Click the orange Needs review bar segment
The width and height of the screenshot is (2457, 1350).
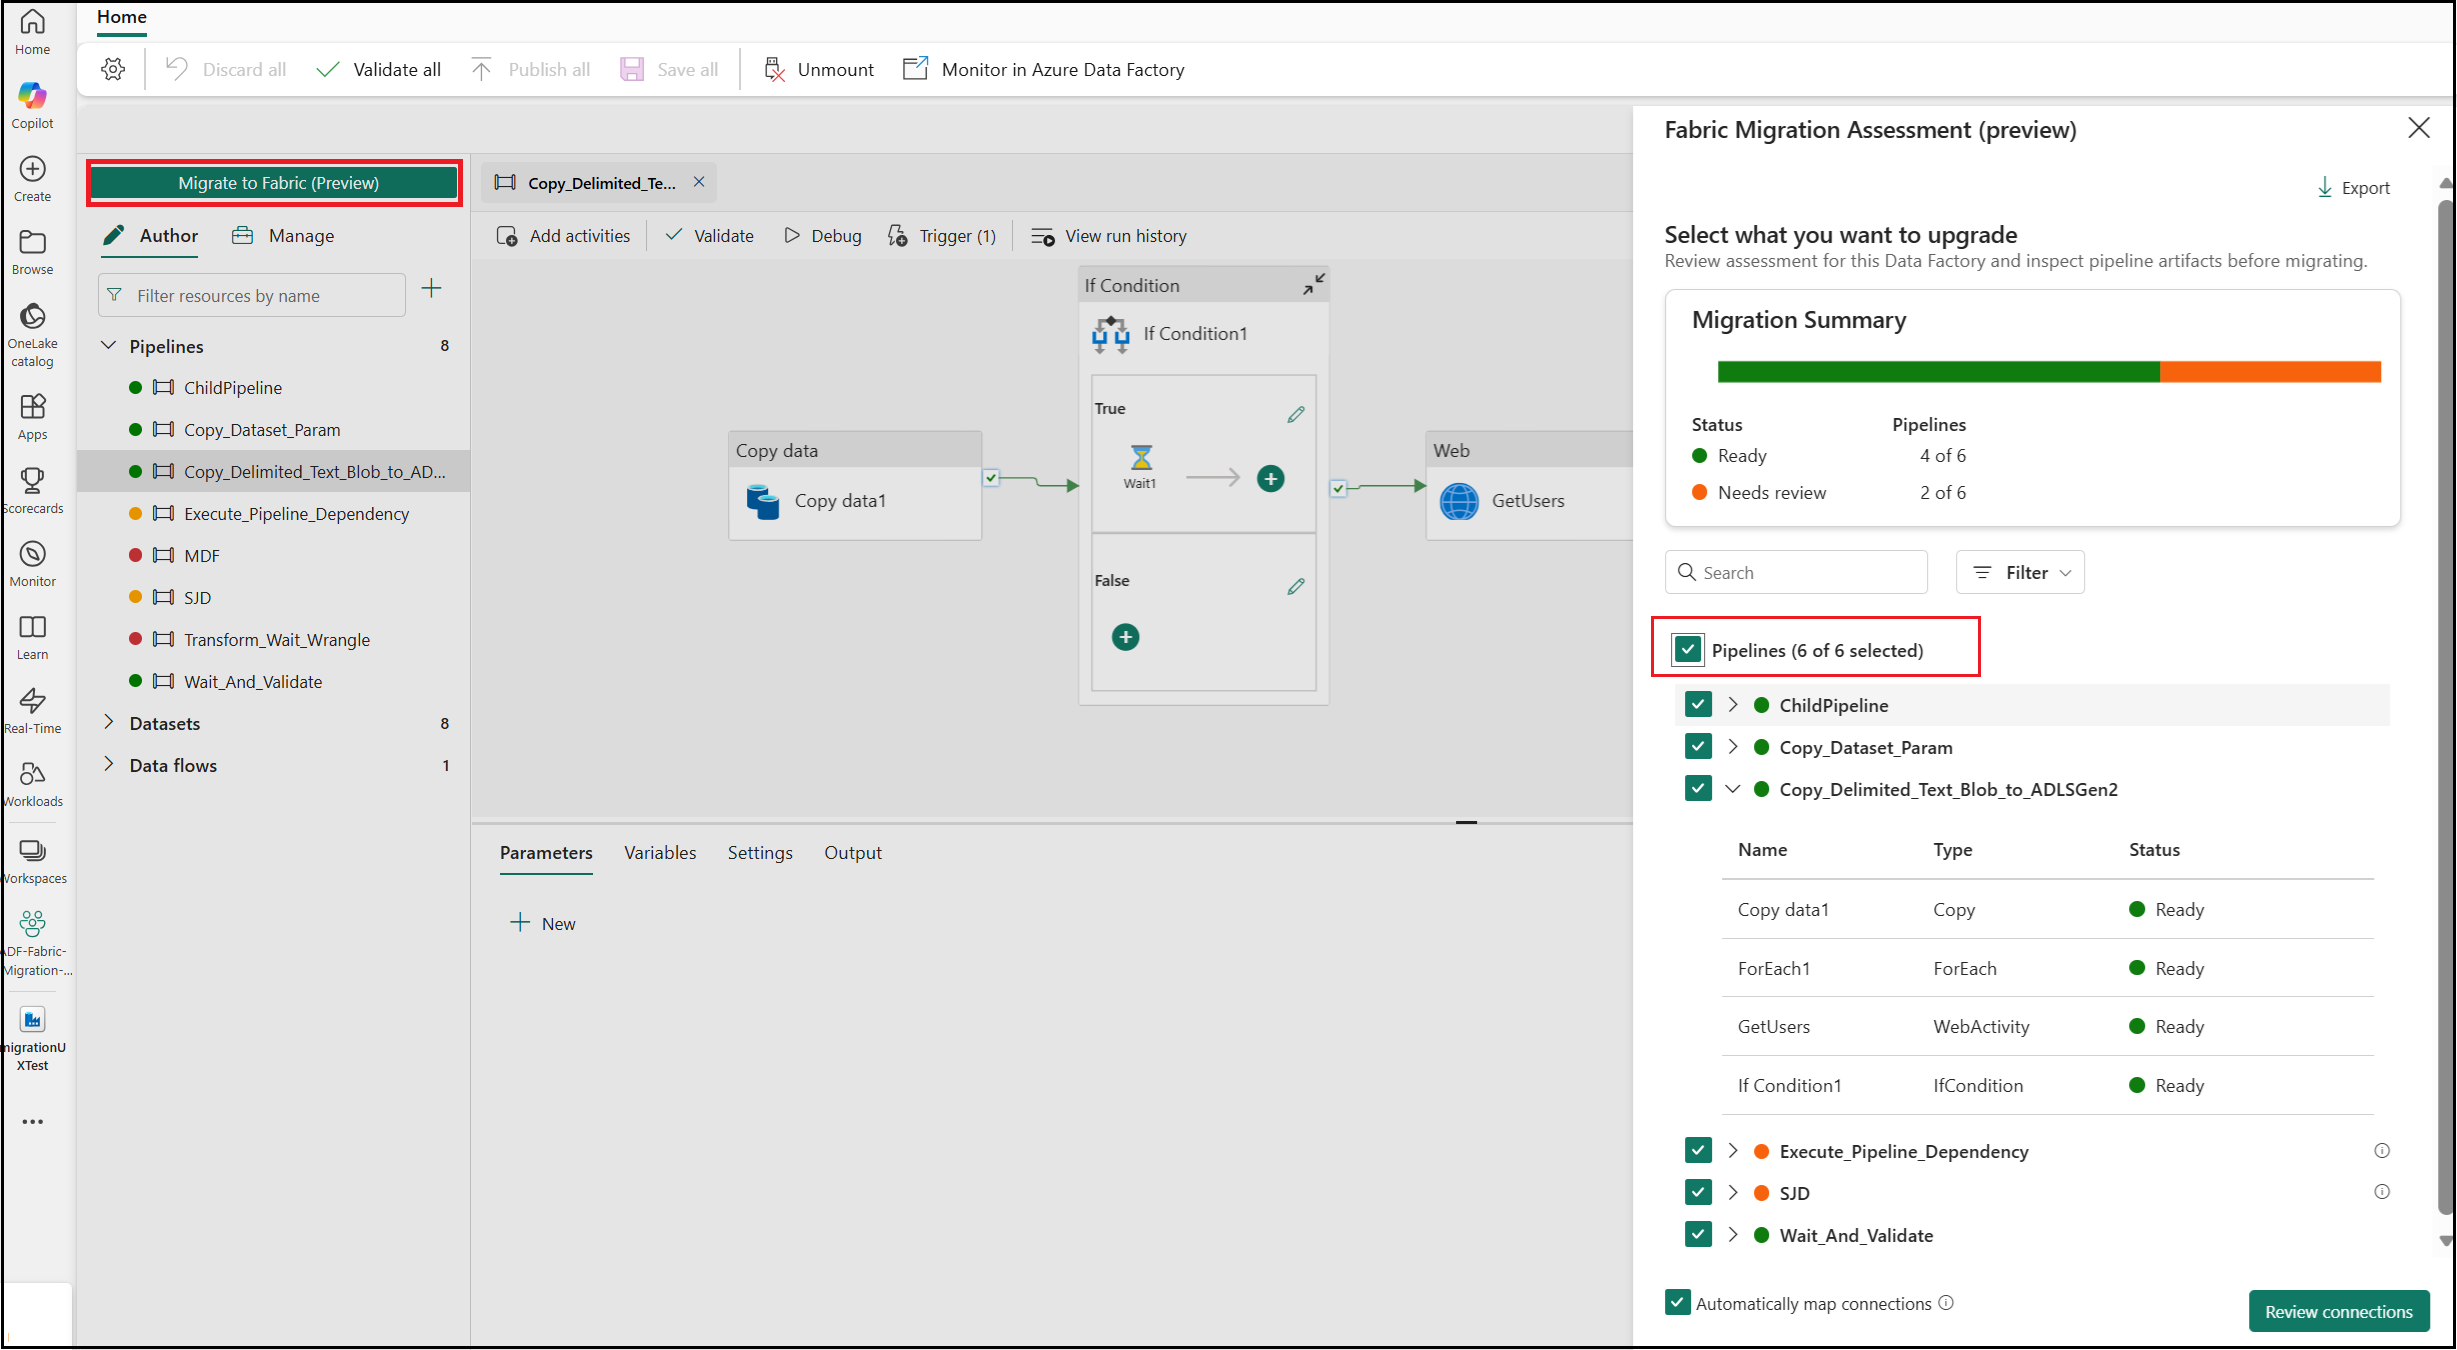(2270, 372)
